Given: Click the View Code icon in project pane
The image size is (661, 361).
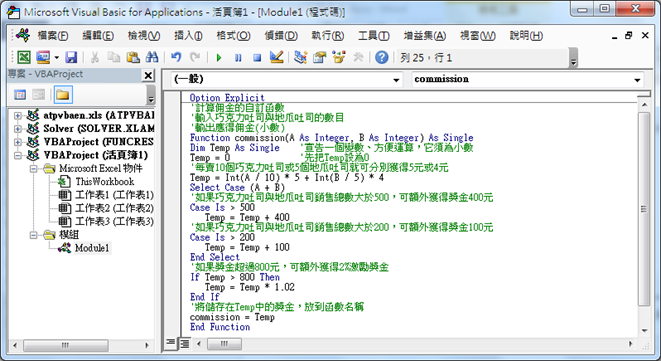Looking at the screenshot, I should click(20, 94).
